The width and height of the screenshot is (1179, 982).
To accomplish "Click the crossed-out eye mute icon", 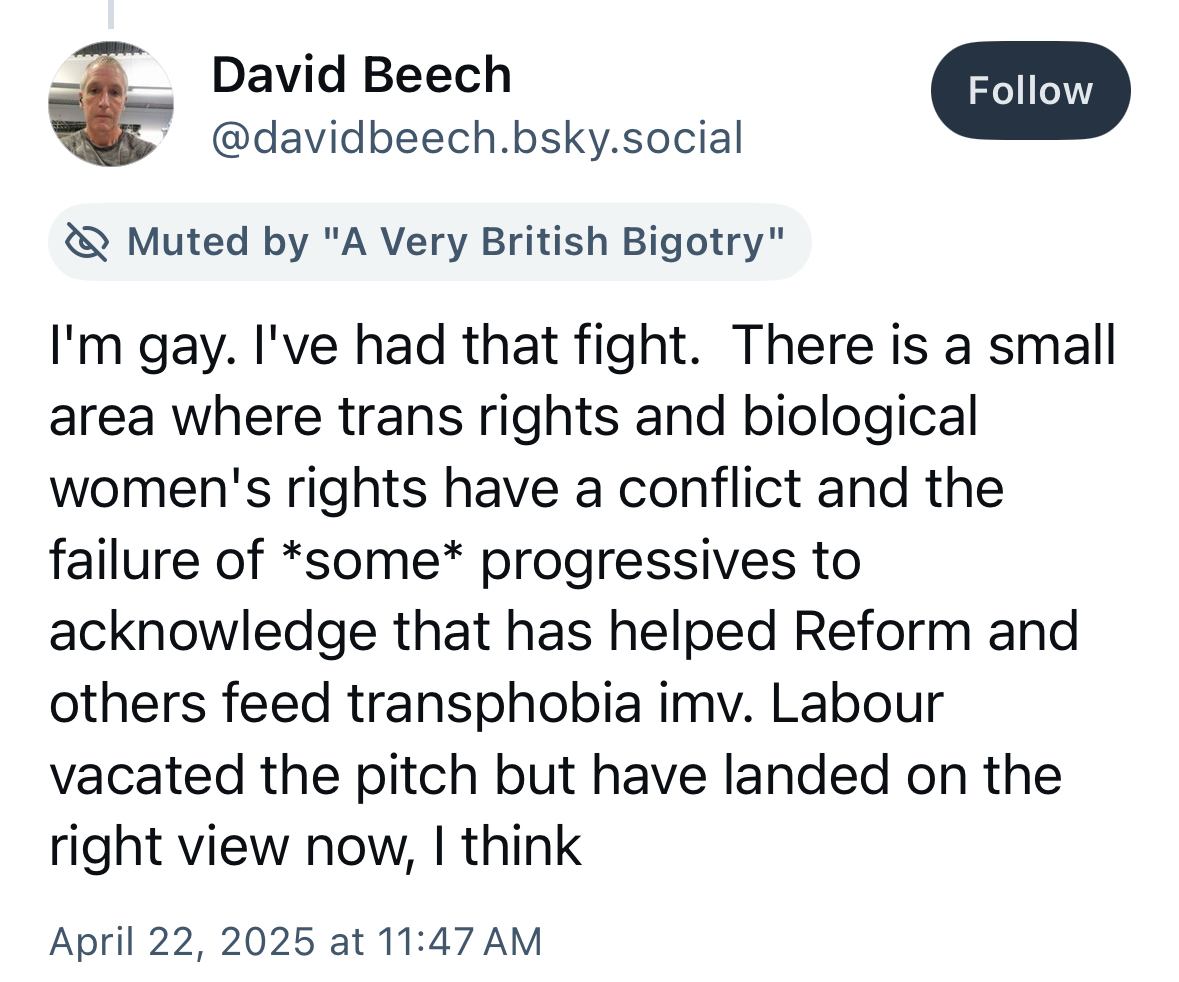I will [x=86, y=242].
